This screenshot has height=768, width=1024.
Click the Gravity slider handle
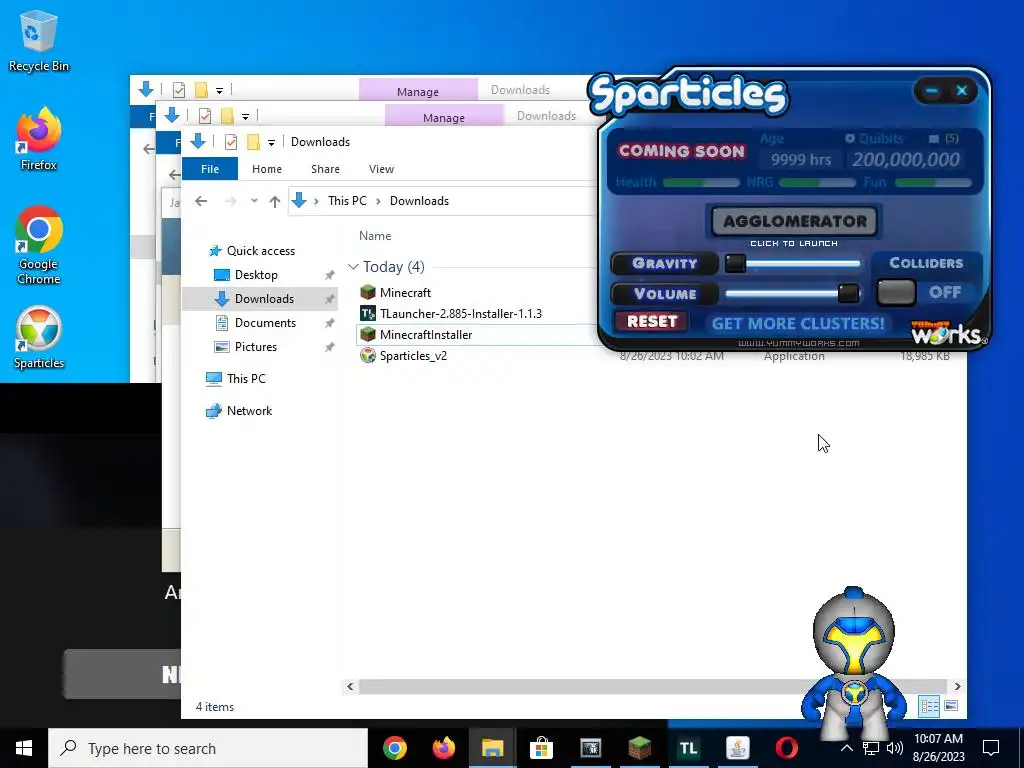point(735,264)
